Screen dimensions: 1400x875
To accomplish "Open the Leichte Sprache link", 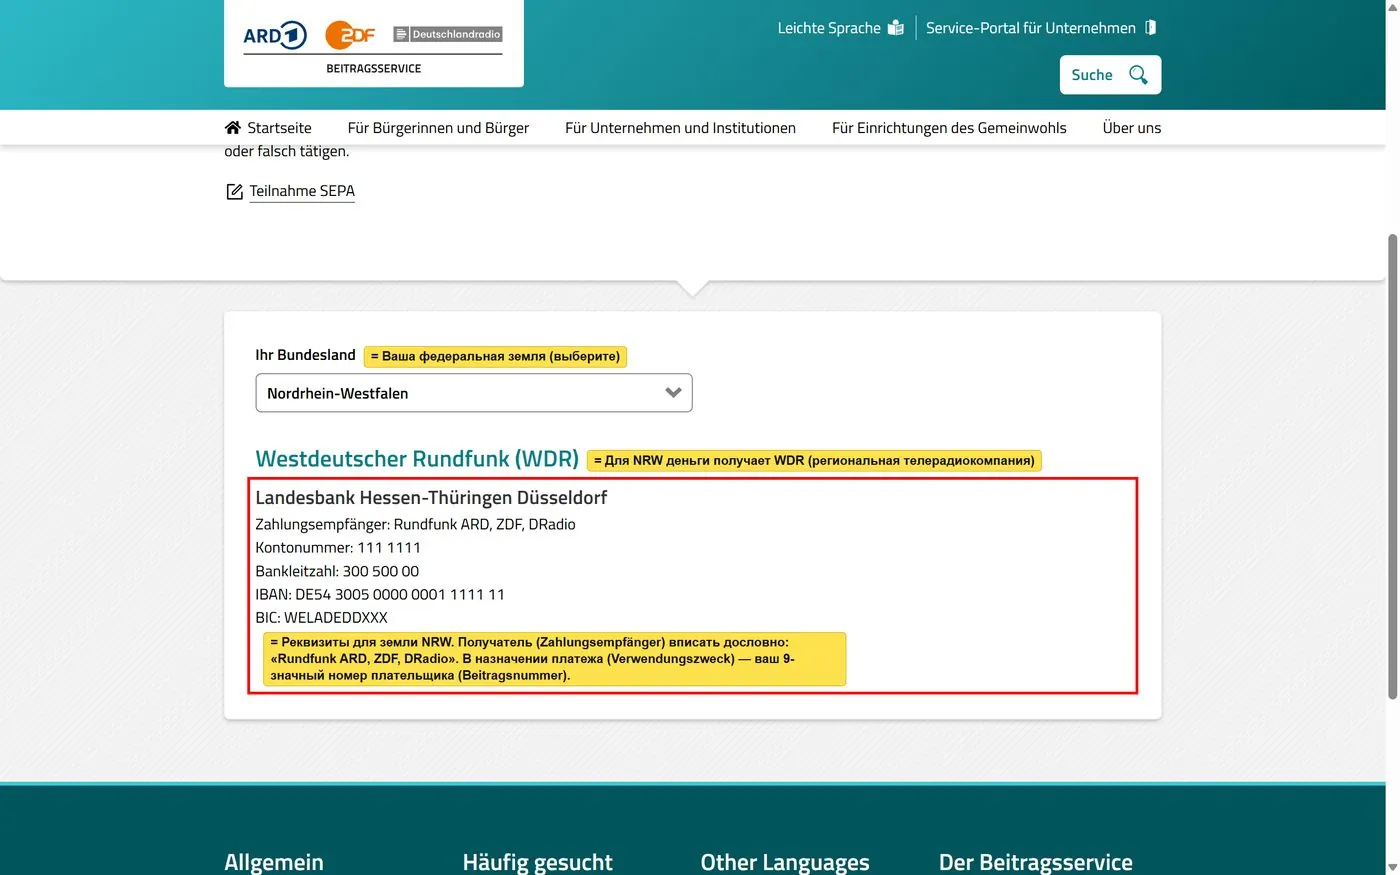I will 829,28.
